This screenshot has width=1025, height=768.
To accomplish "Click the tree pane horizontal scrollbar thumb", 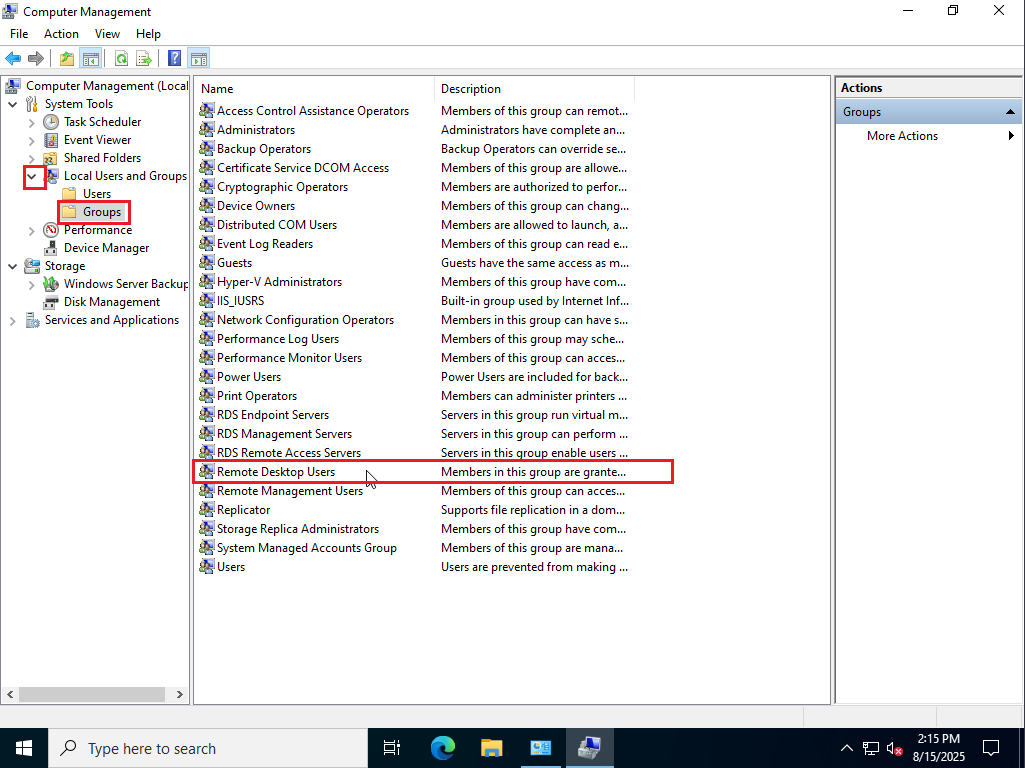I will point(92,694).
